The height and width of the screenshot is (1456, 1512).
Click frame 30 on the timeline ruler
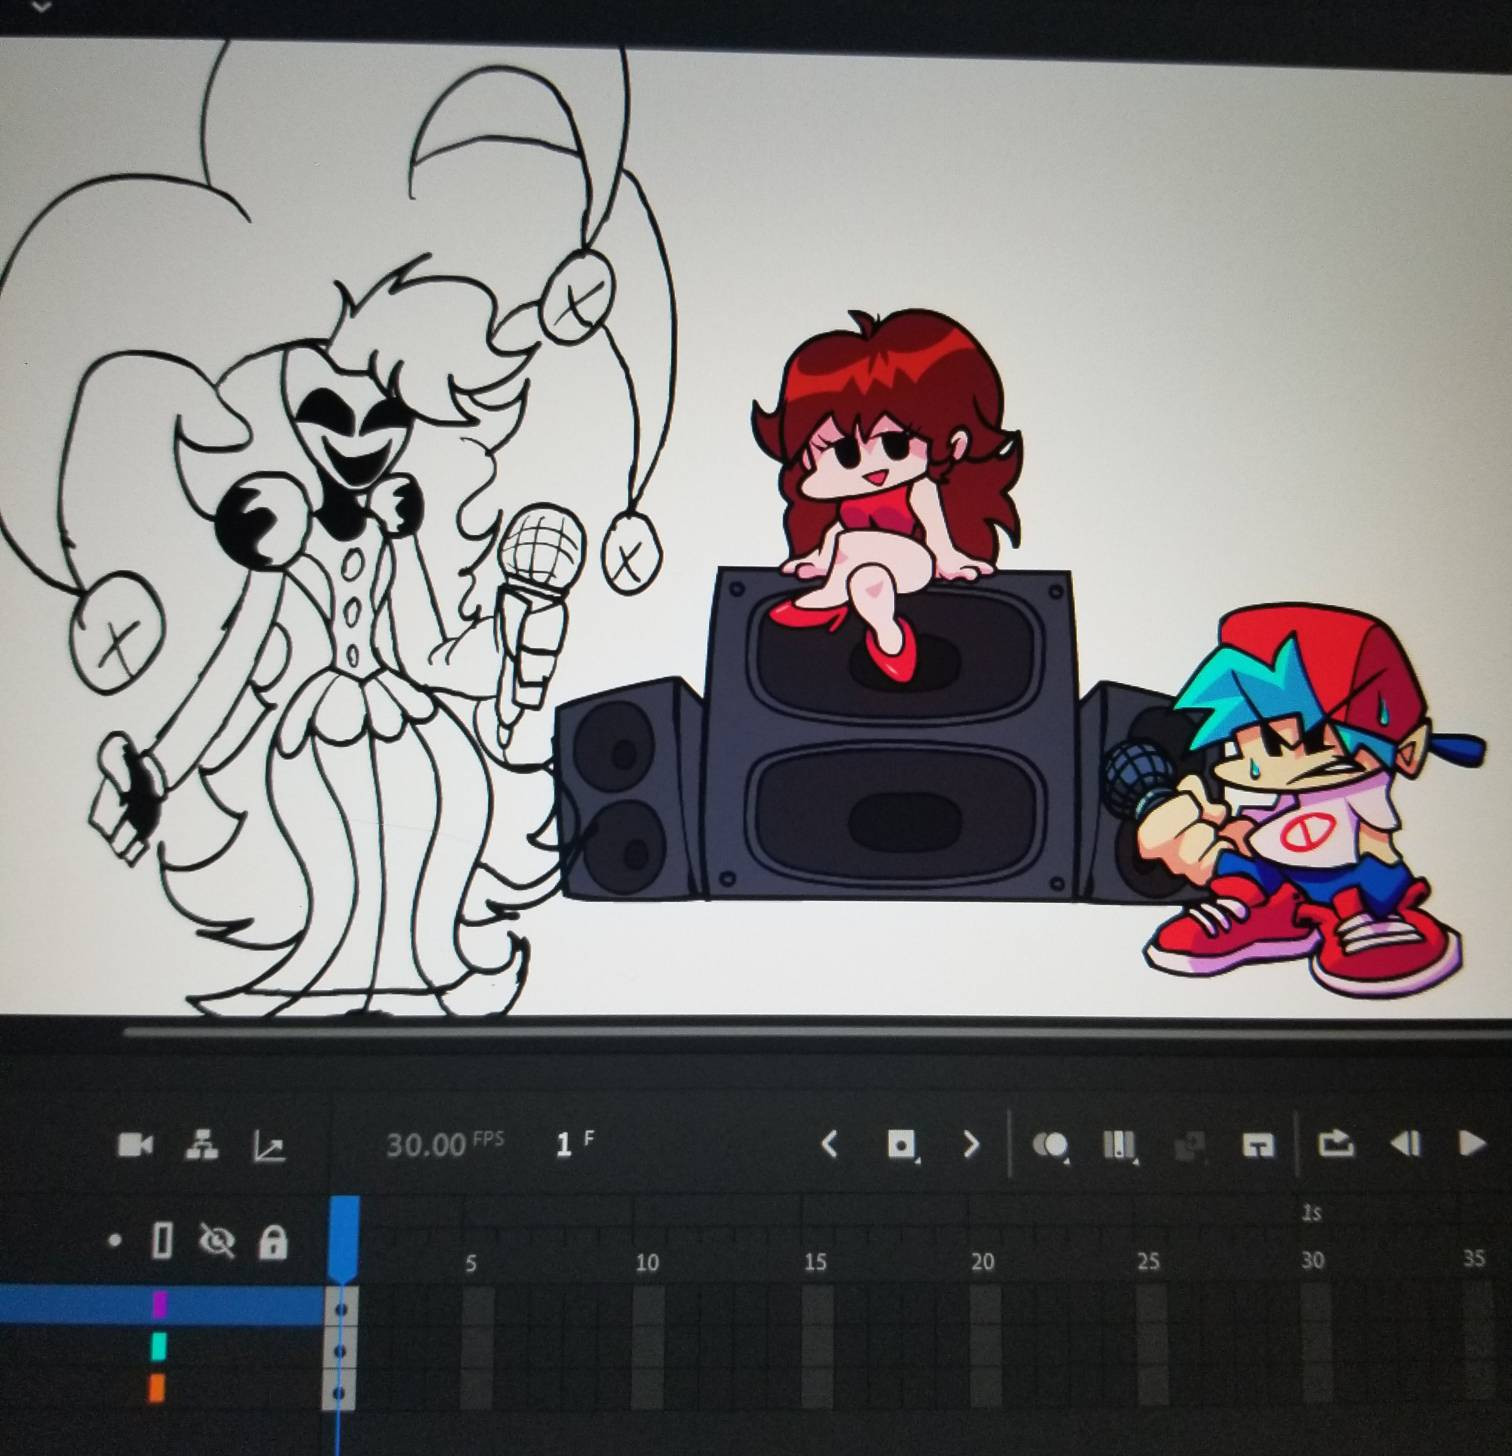point(1312,1260)
